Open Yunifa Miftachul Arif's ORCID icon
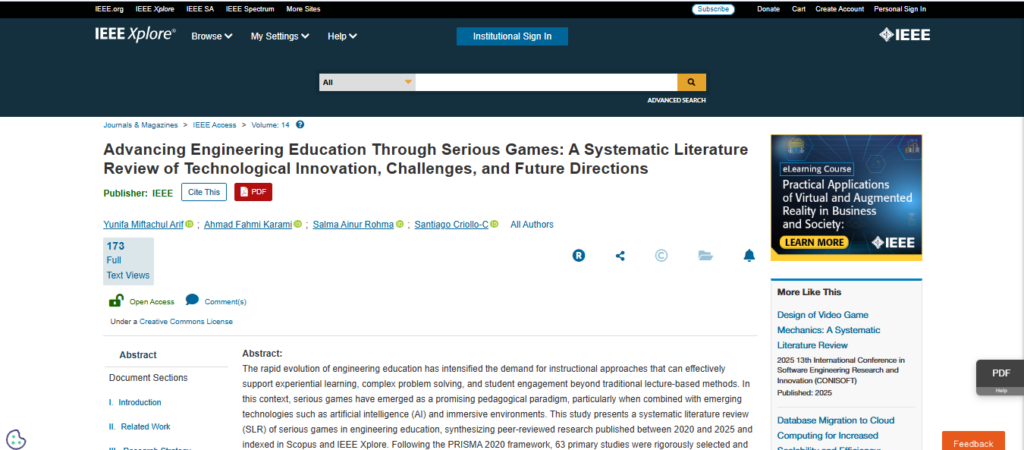This screenshot has width=1024, height=450. pyautogui.click(x=189, y=224)
